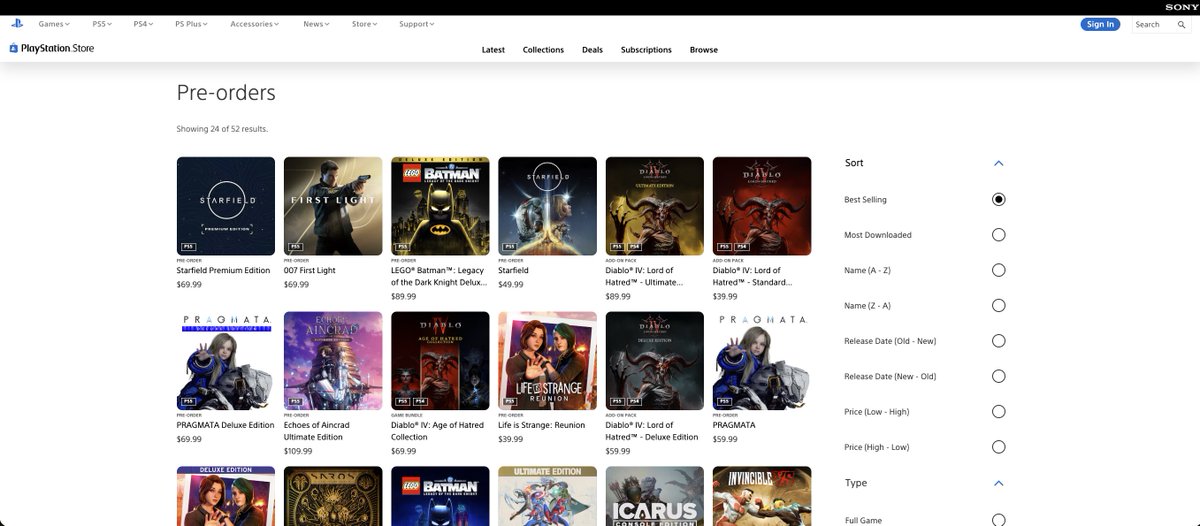Open the Diablo IV Standard Edition cover
Viewport: 1200px width, 526px height.
(x=762, y=206)
